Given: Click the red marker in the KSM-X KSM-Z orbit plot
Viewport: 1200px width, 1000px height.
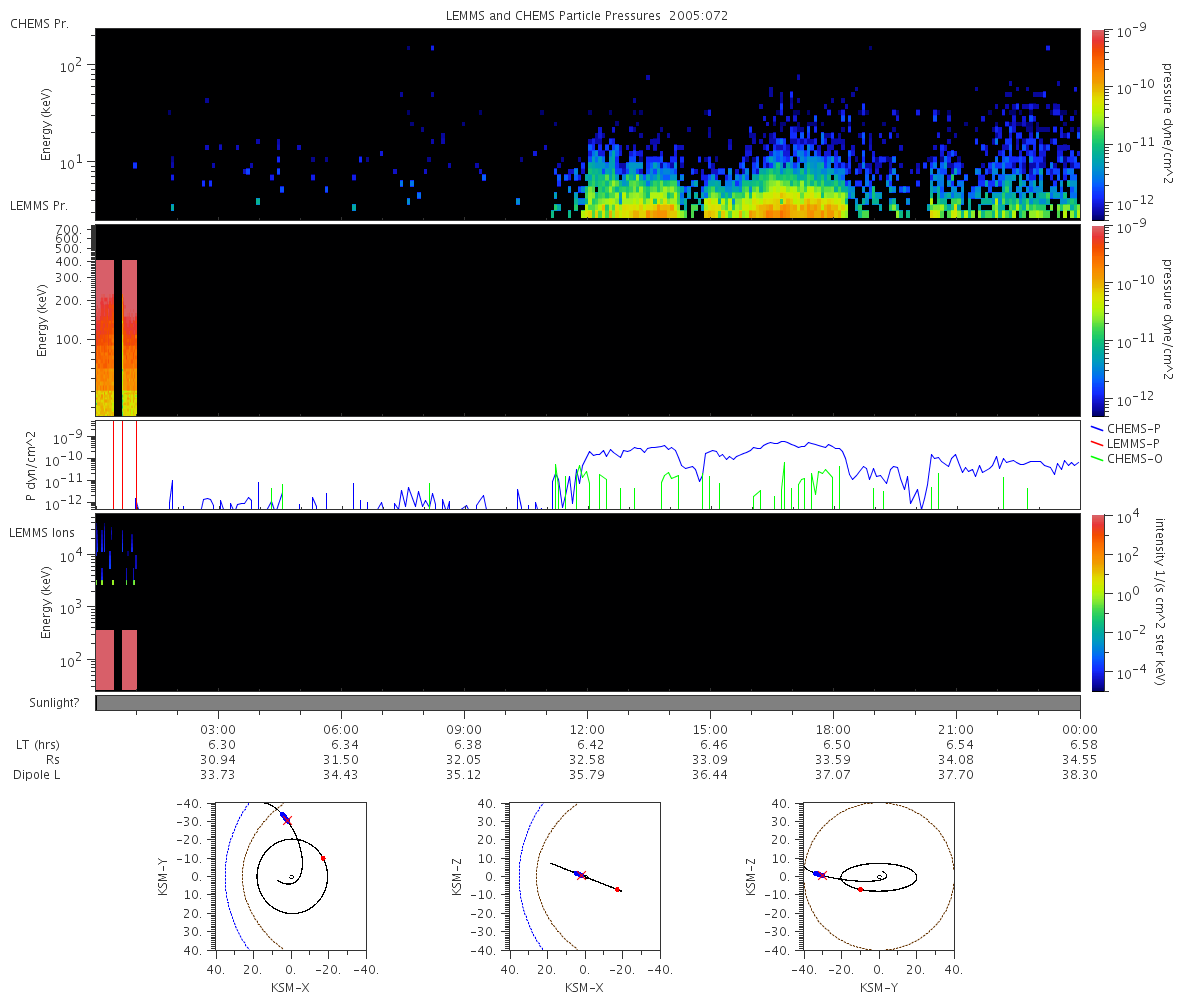Looking at the screenshot, I should click(618, 889).
